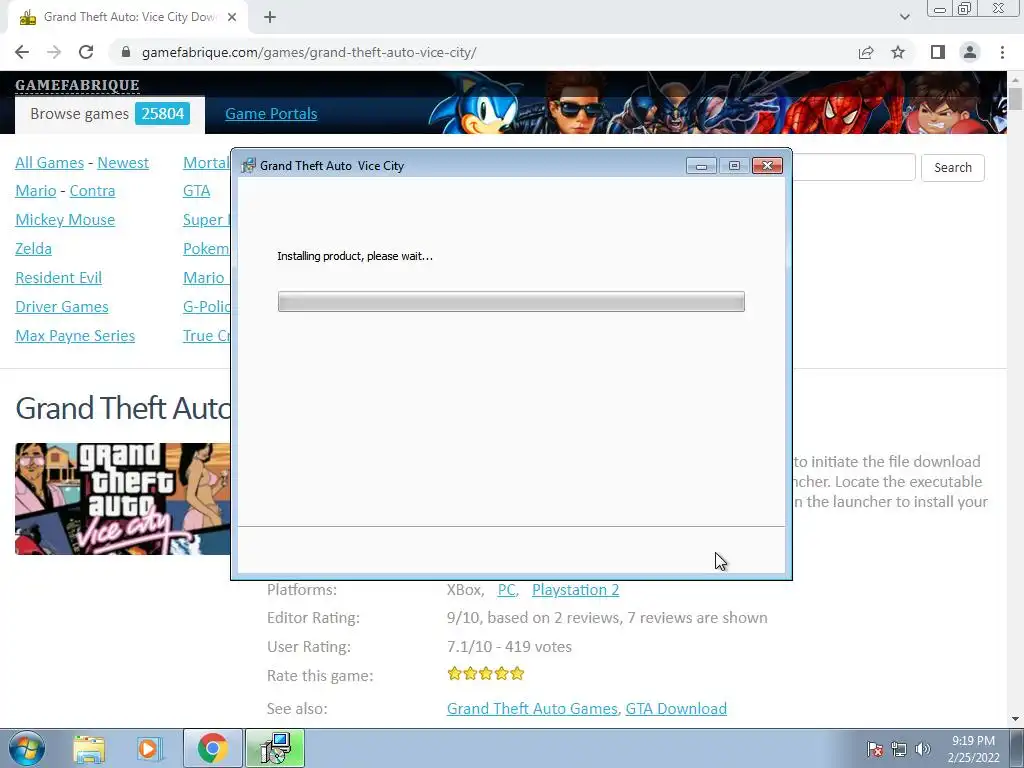This screenshot has width=1024, height=768.
Task: Click the address bar URL field
Action: point(483,52)
